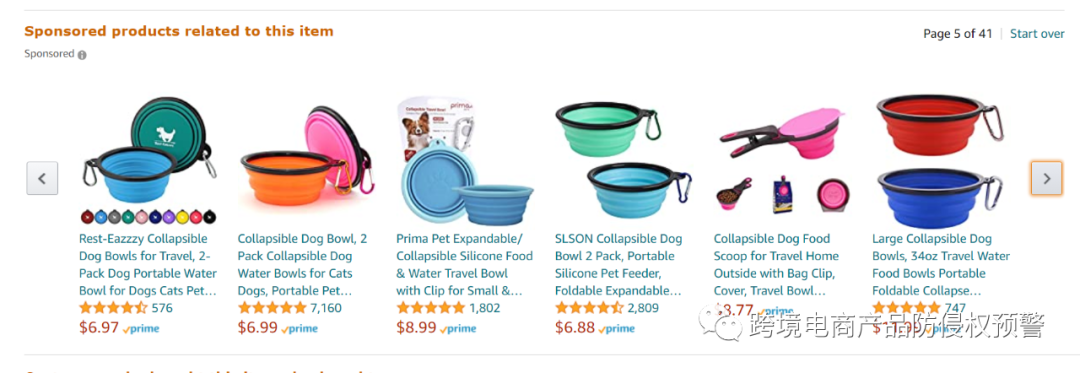Open Collapsible Dog Food Scoop title link
1080x373 pixels.
pyautogui.click(x=776, y=265)
